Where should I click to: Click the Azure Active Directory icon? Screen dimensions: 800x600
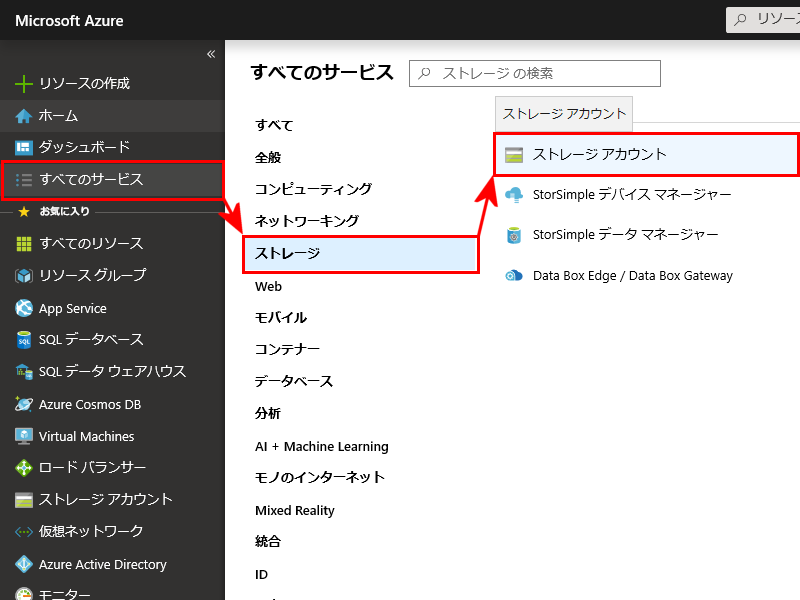[23, 564]
